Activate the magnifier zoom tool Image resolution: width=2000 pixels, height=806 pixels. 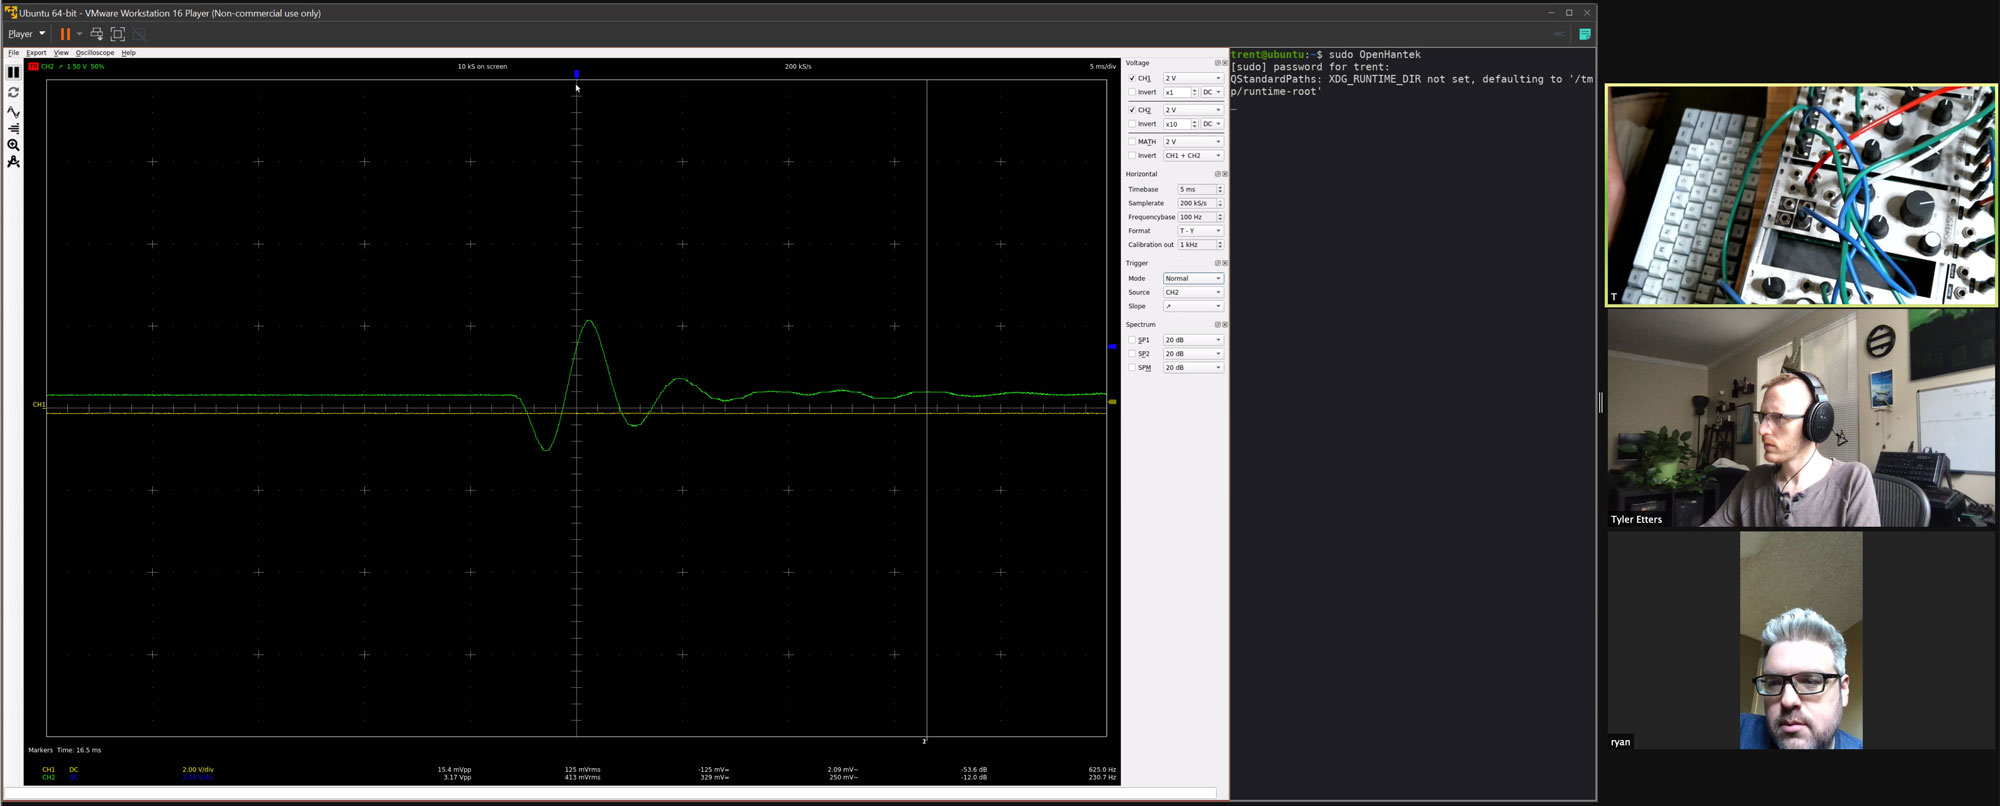click(x=13, y=145)
